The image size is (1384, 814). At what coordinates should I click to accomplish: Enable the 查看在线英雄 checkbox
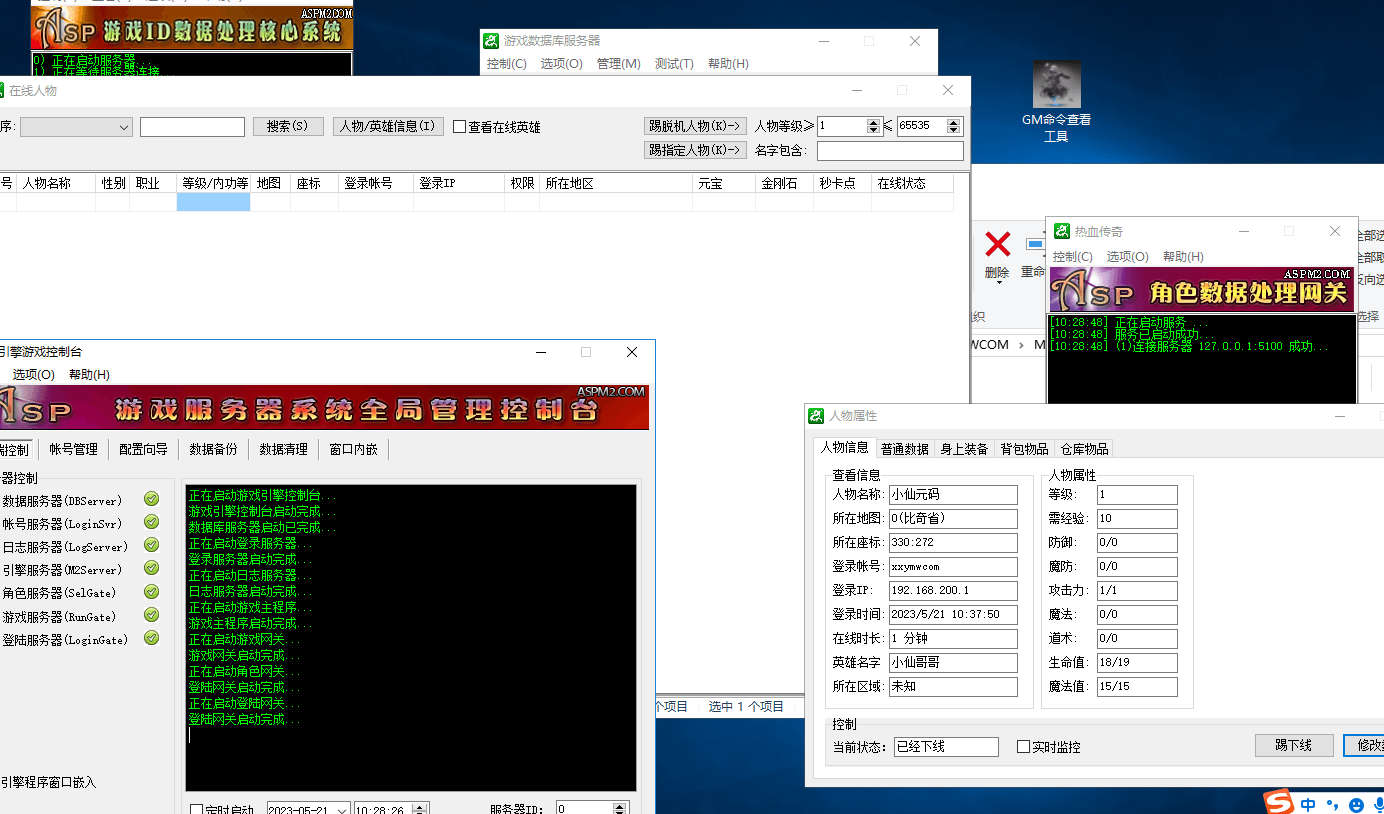click(459, 127)
